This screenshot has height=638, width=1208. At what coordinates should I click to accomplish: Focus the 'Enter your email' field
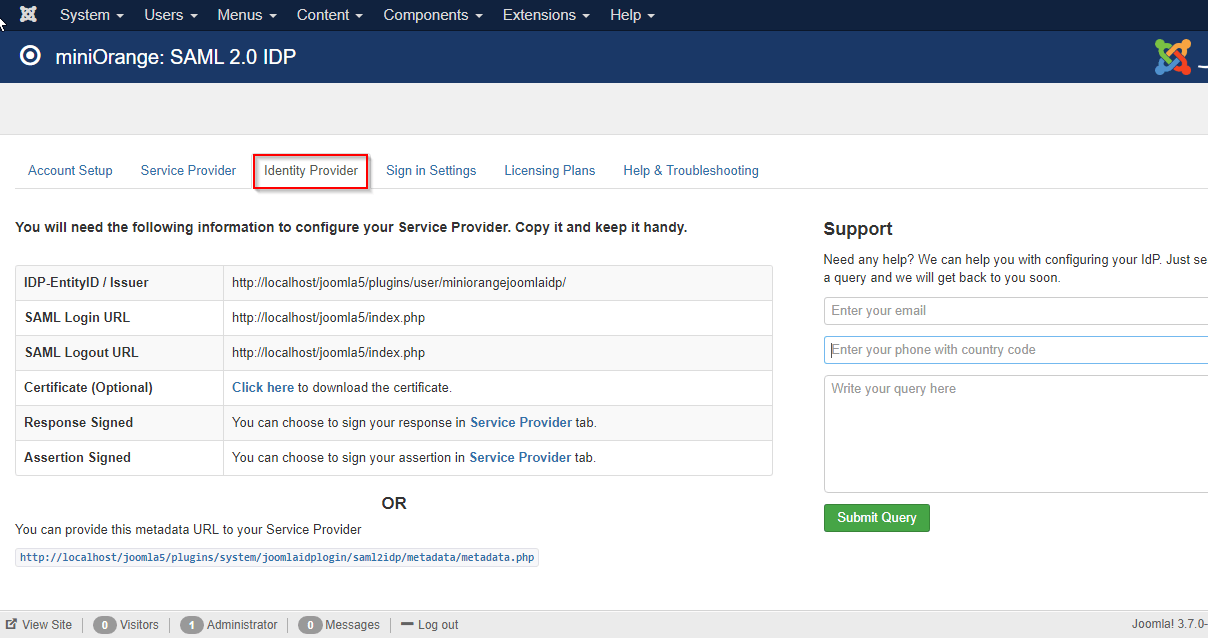coord(1016,311)
